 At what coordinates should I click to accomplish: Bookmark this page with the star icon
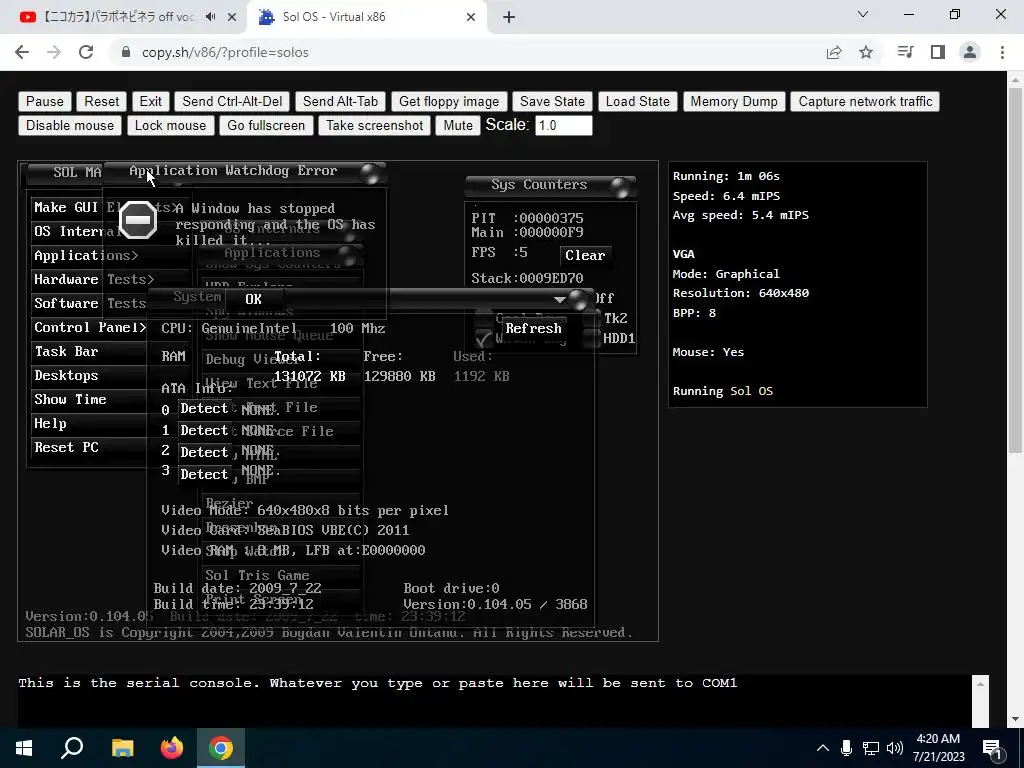pyautogui.click(x=866, y=52)
